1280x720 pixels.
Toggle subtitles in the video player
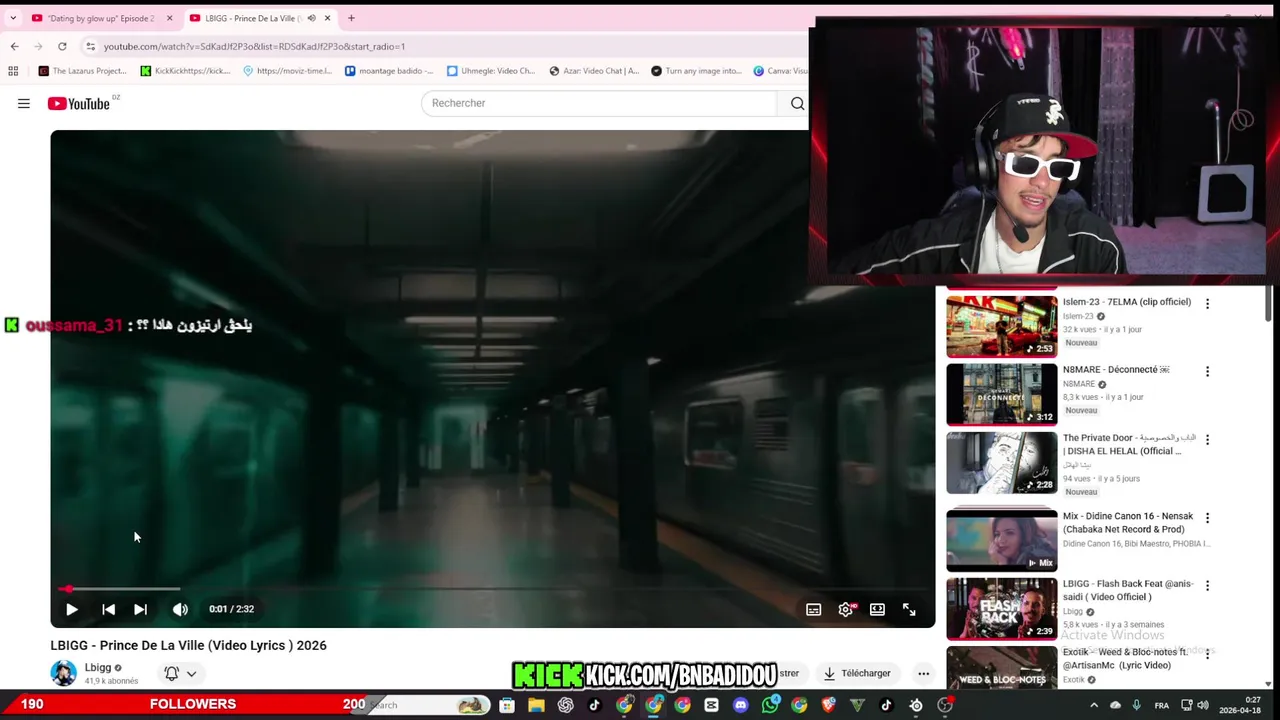(814, 609)
